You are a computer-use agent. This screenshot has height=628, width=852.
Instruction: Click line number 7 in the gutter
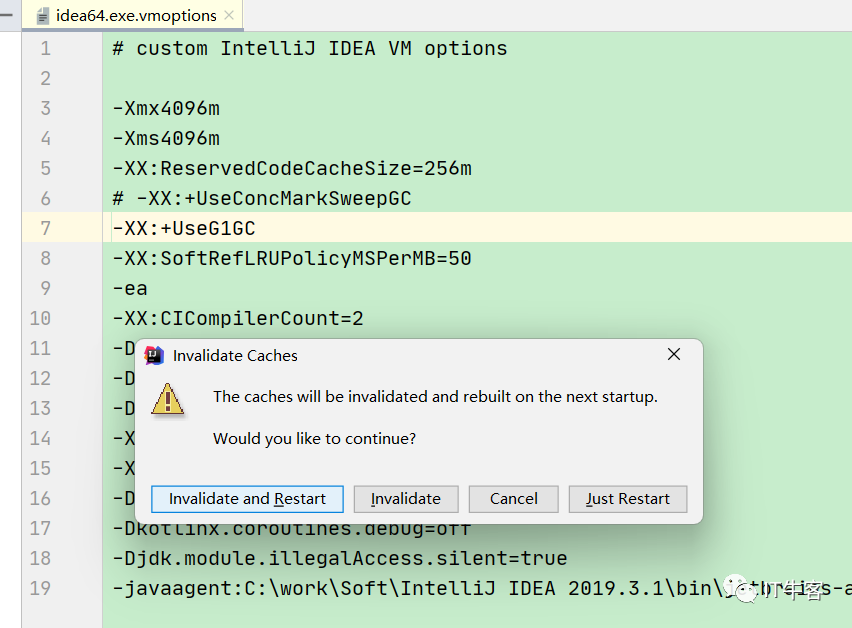[x=46, y=229]
